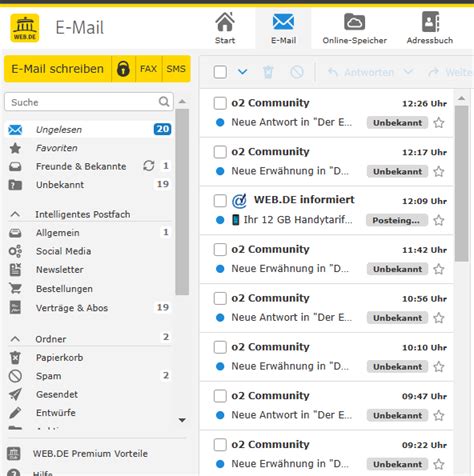Click the encrypted mail lock icon
Viewport: 474px width, 476px height.
(x=123, y=69)
